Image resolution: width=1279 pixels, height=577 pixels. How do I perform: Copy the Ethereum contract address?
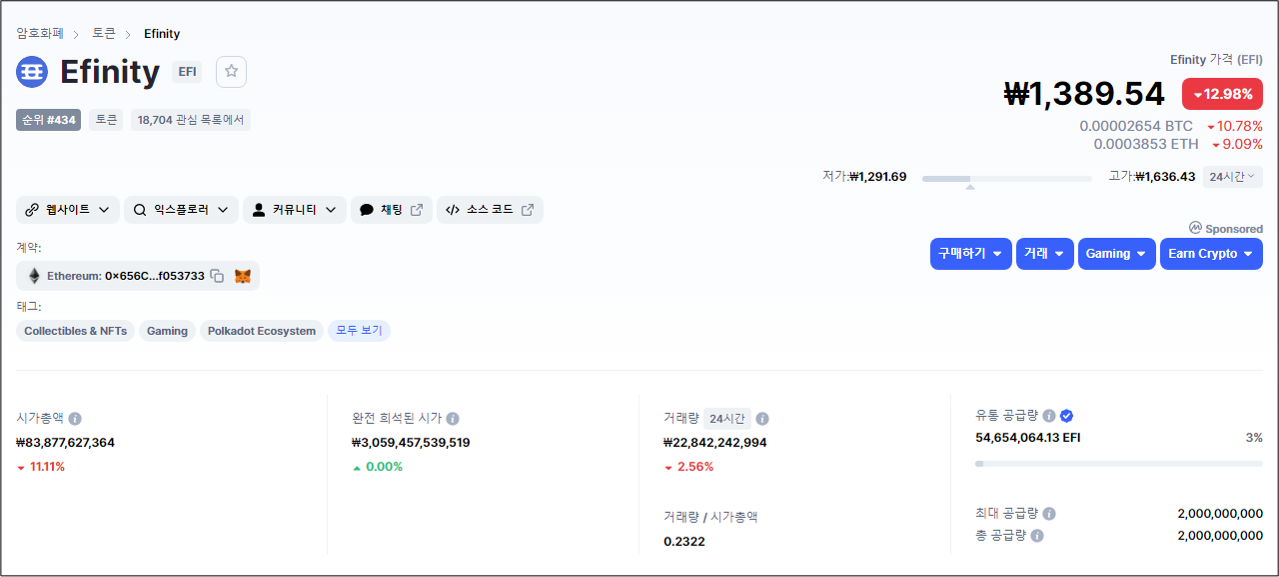217,276
